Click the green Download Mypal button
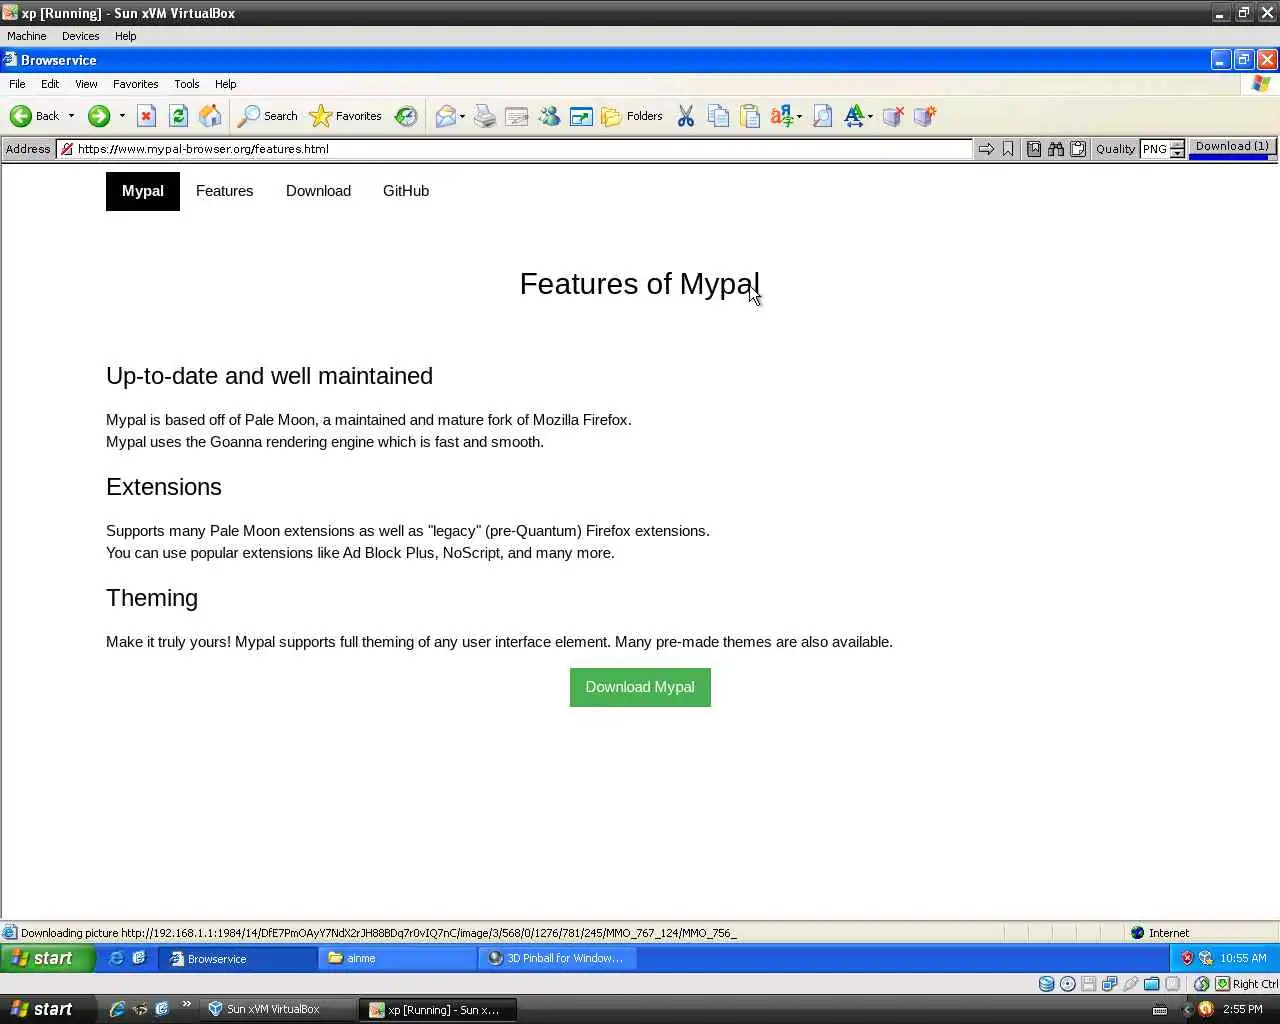This screenshot has width=1280, height=1024. 640,687
